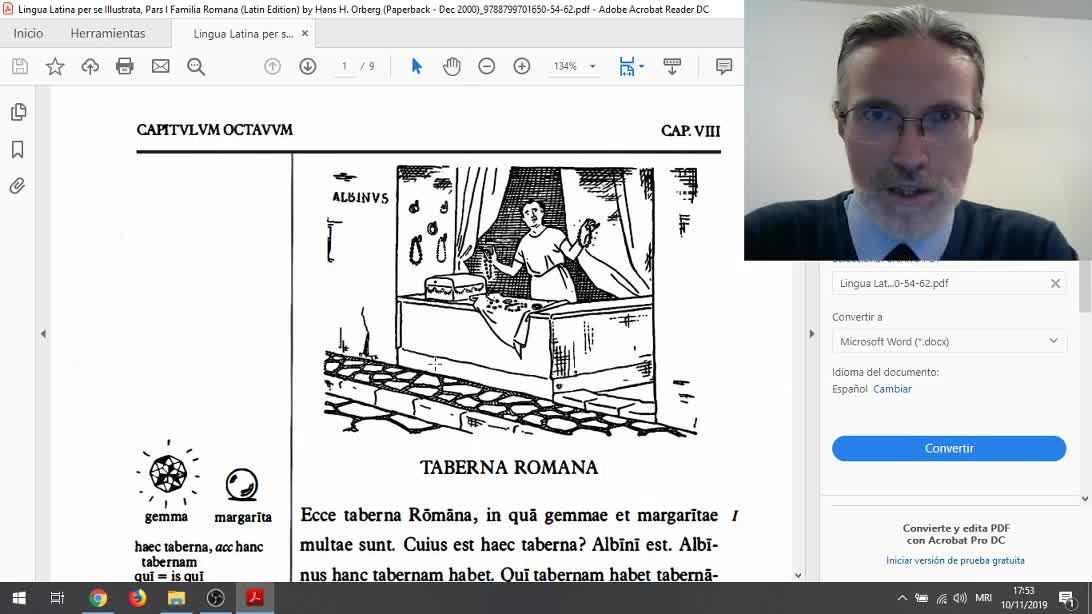This screenshot has width=1092, height=614.
Task: Click the TABERNA ROMANA heading
Action: (509, 467)
